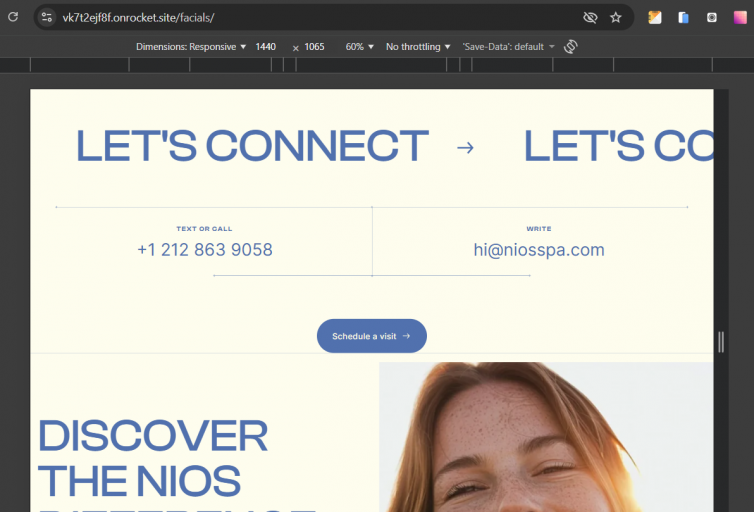Click the Schedule a visit button
754x512 pixels.
[x=372, y=336]
